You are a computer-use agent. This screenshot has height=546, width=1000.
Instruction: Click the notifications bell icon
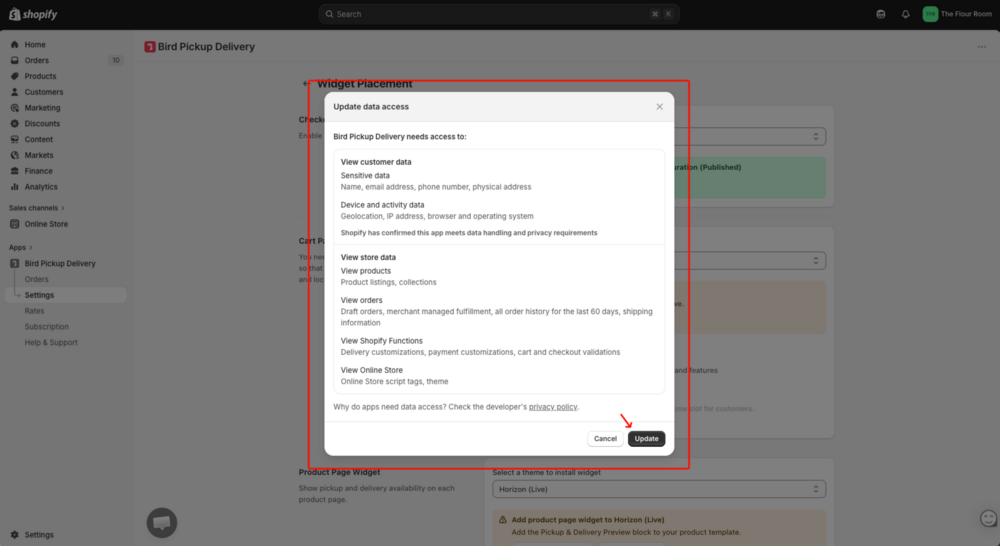[x=906, y=14]
